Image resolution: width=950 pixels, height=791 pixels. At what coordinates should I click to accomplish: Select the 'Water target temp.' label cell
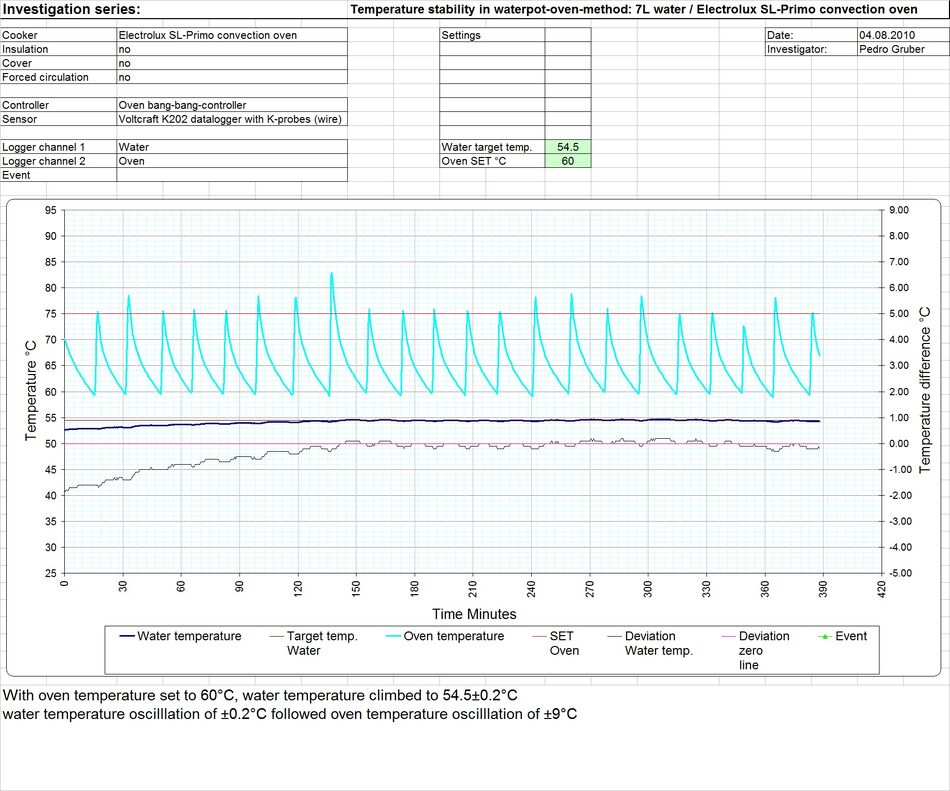[492, 147]
